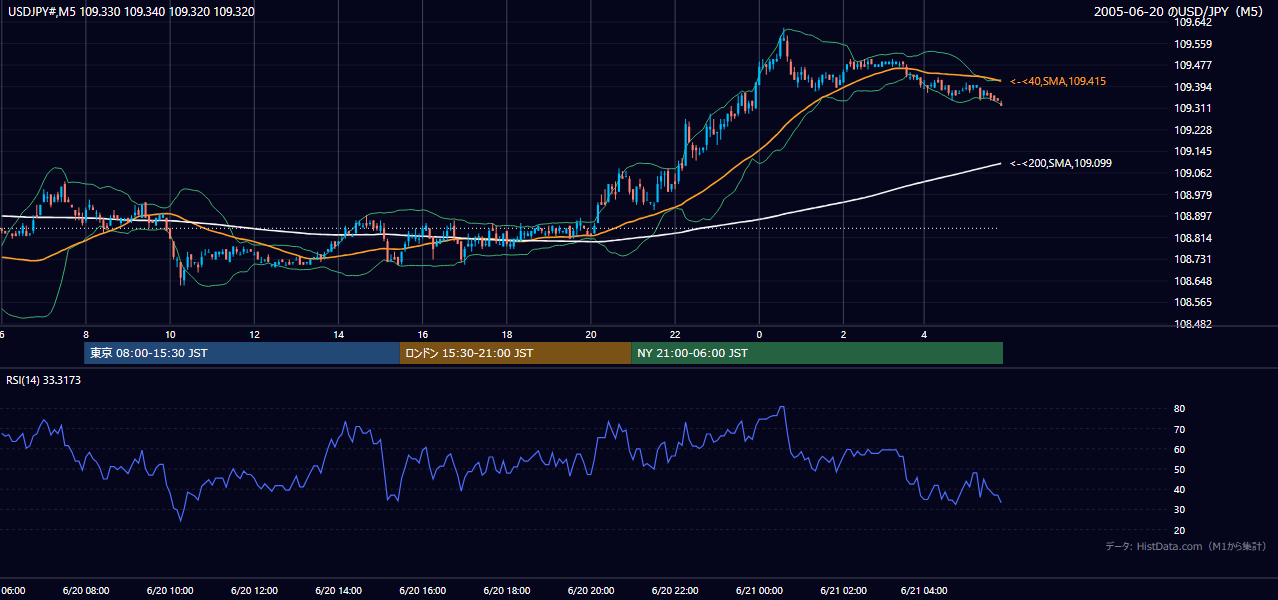Screen dimensions: 1278x600
Task: Click the 6/20 16:00 time axis label
Action: coord(422,591)
